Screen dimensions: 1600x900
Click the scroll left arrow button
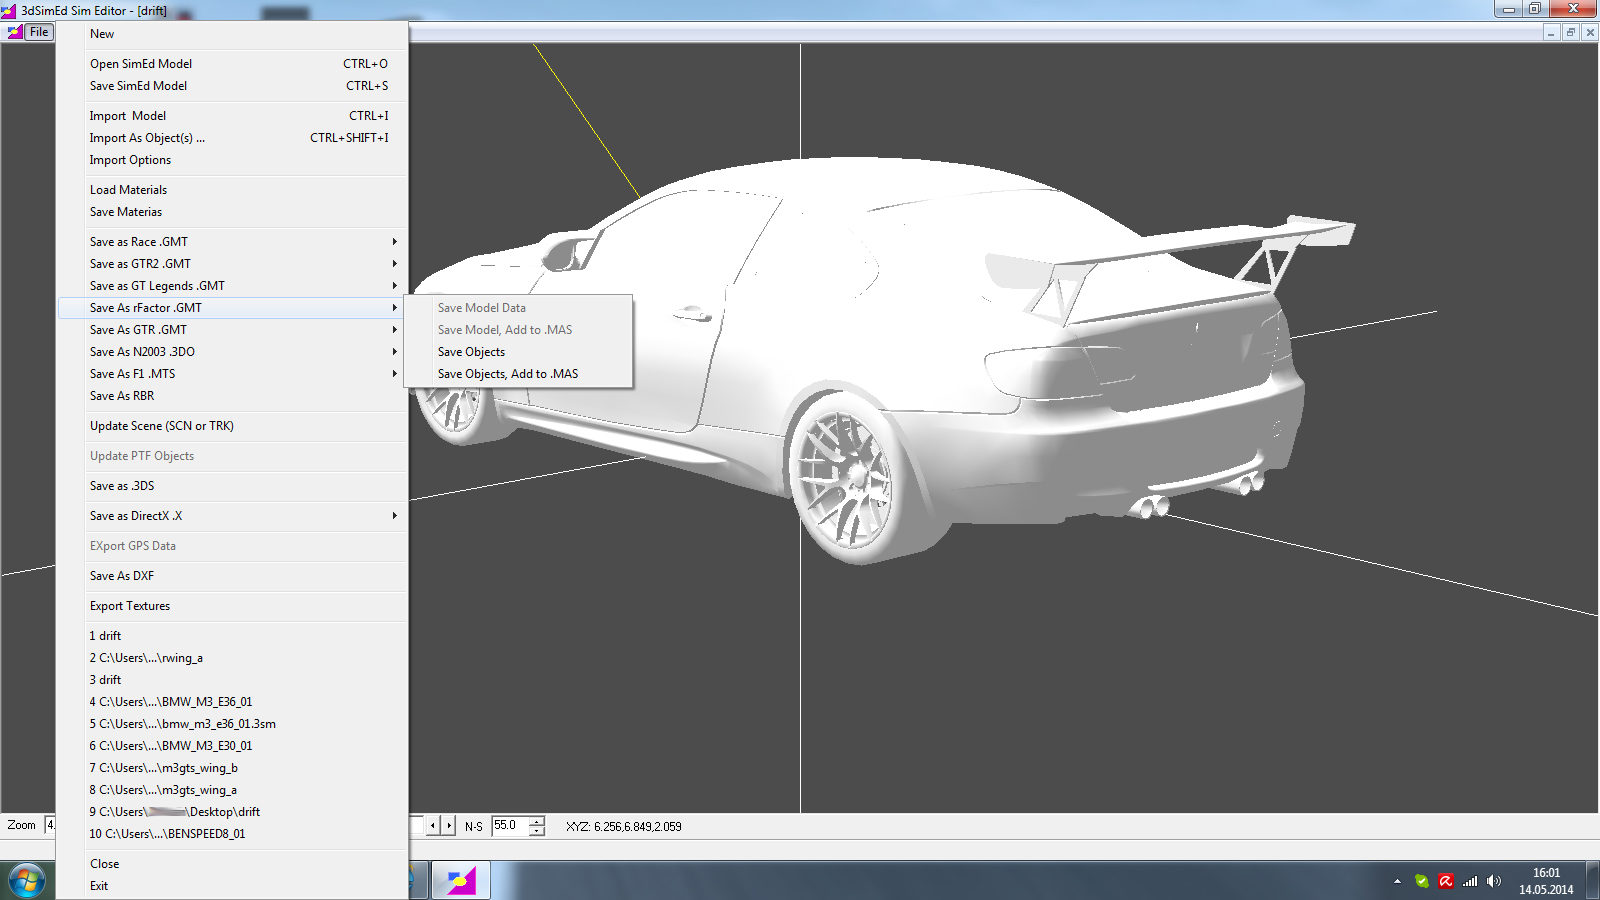click(x=433, y=826)
